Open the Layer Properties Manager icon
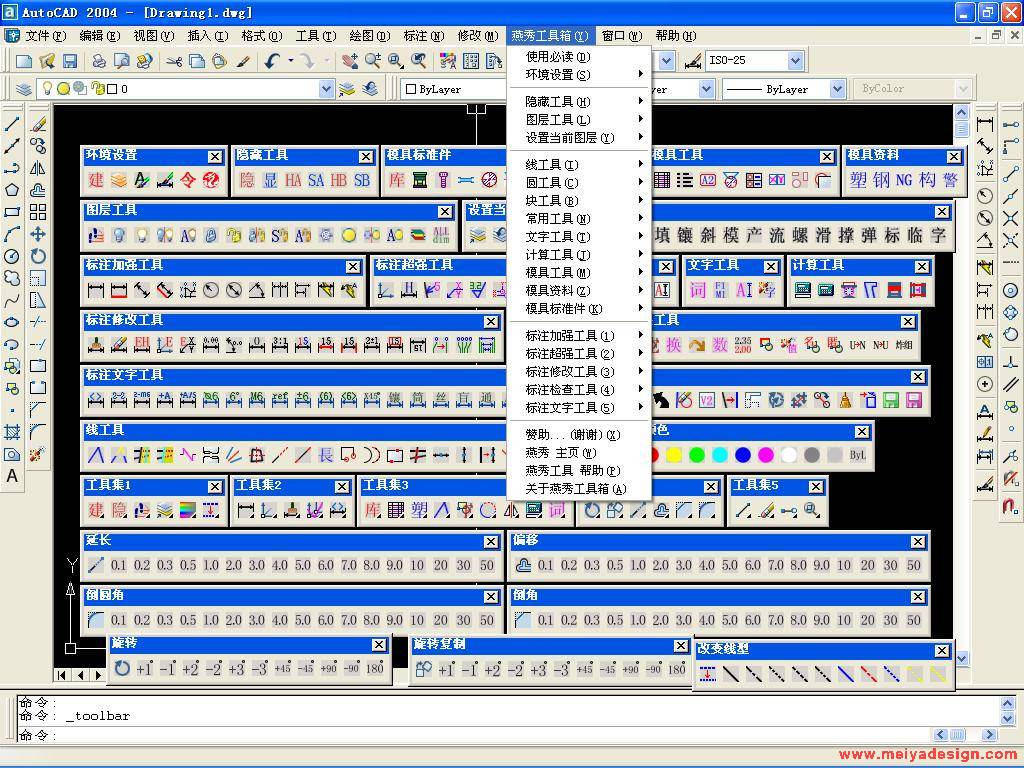The width and height of the screenshot is (1024, 768). click(x=24, y=89)
